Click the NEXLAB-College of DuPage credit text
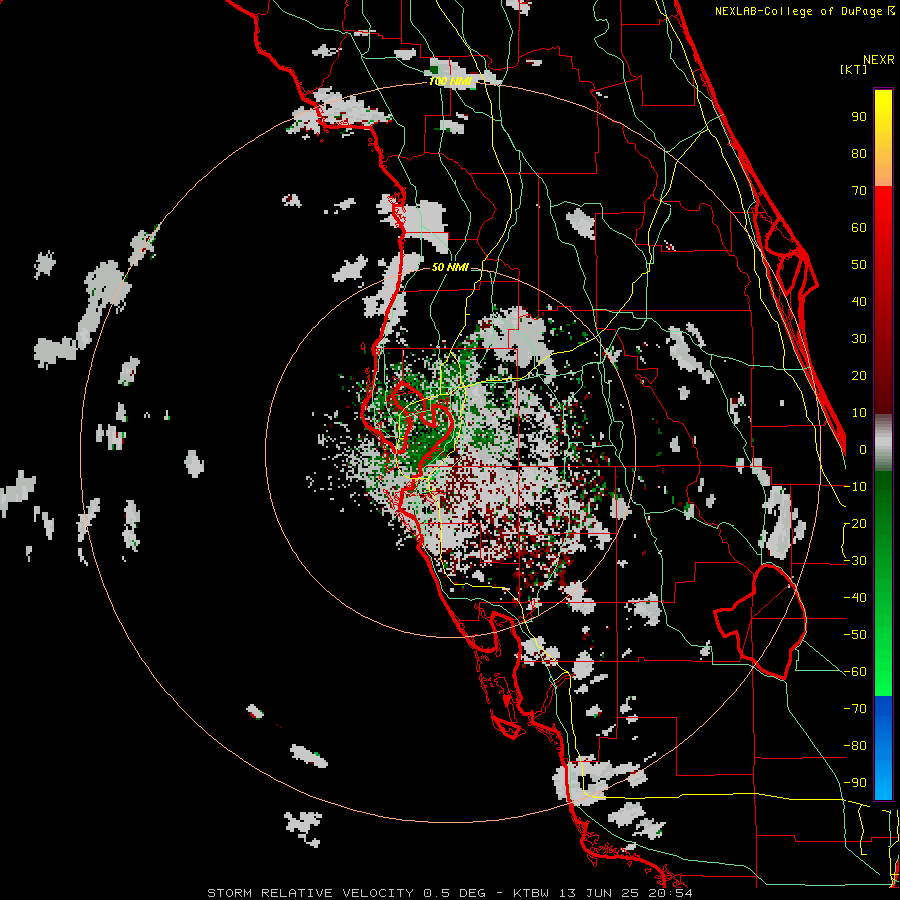900x900 pixels. tap(804, 11)
